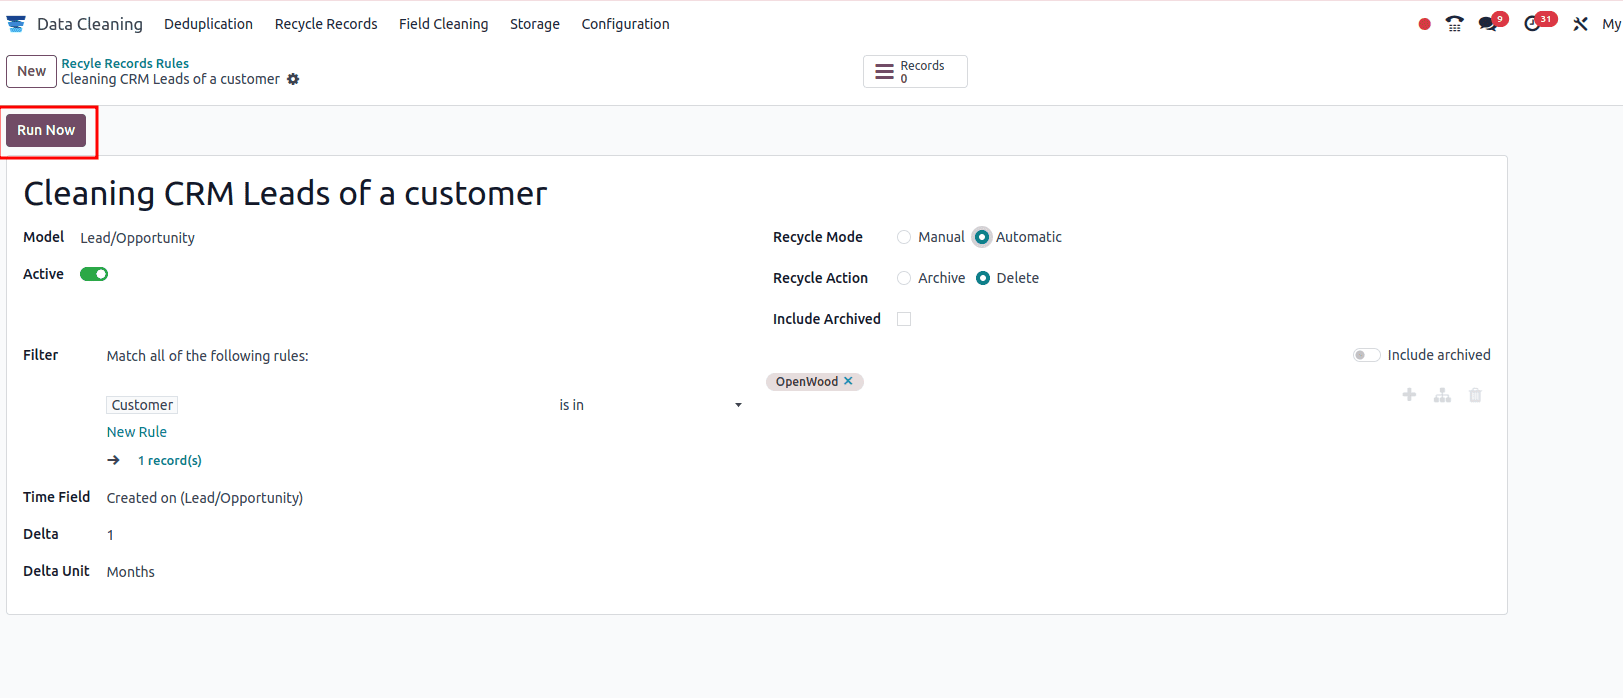Open the Configuration menu
The height and width of the screenshot is (698, 1623).
[626, 24]
